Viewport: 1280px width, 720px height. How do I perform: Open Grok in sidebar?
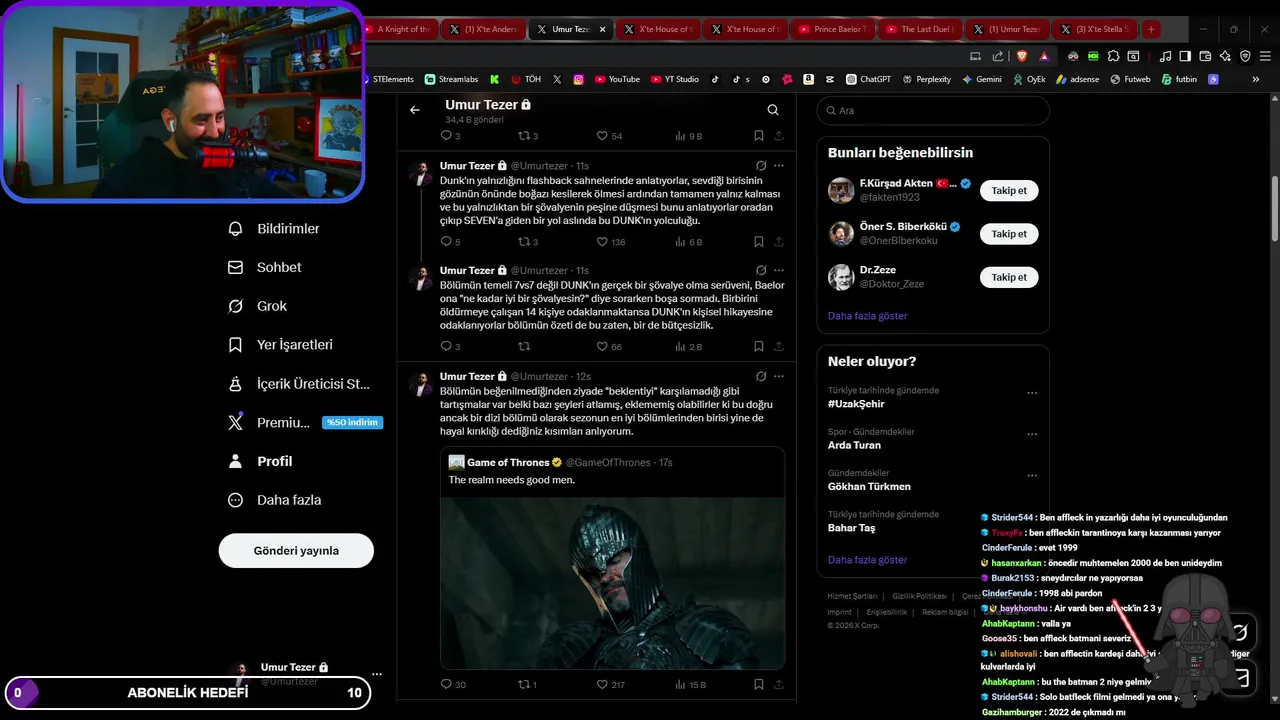point(257,306)
